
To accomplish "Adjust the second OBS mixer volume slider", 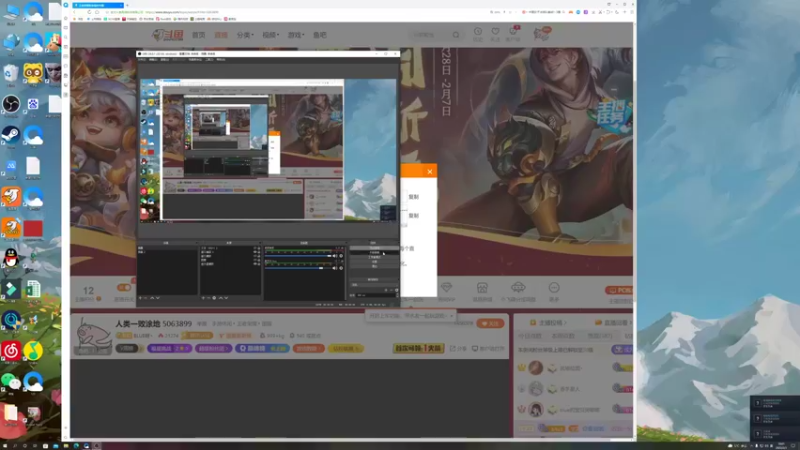I will [298, 268].
